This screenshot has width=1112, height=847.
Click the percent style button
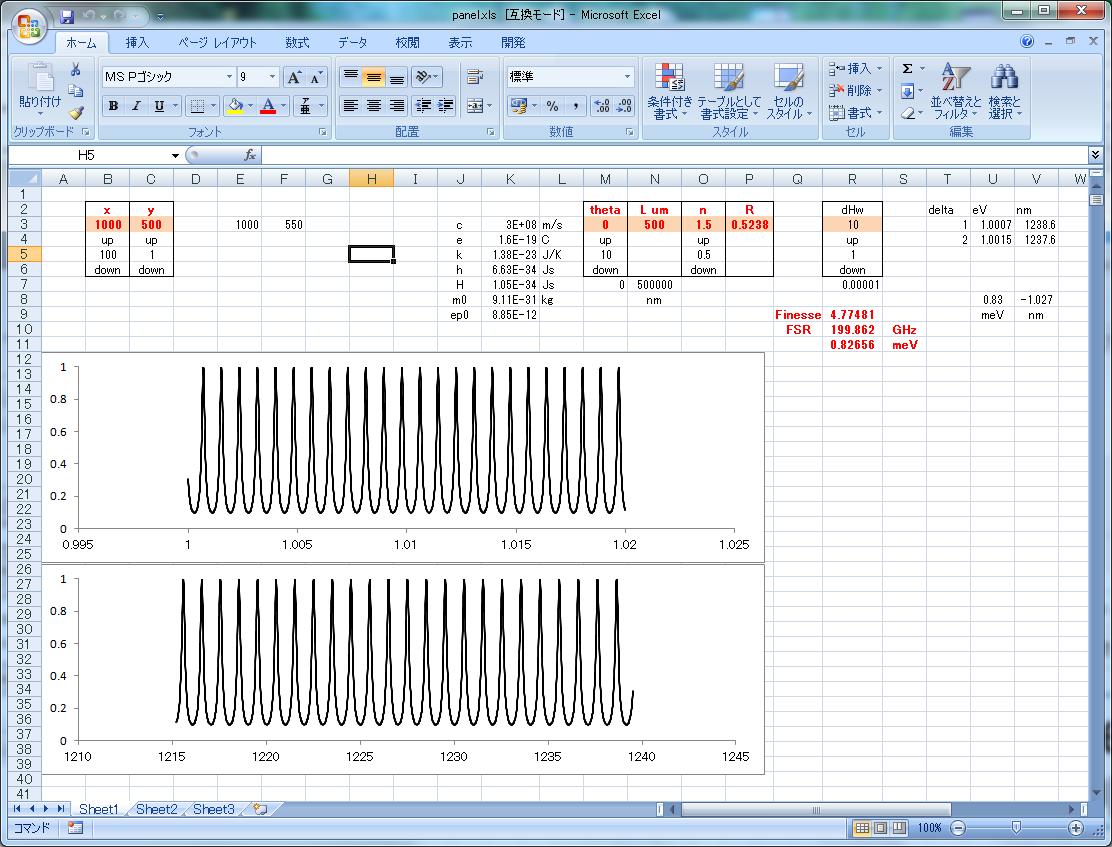point(552,106)
